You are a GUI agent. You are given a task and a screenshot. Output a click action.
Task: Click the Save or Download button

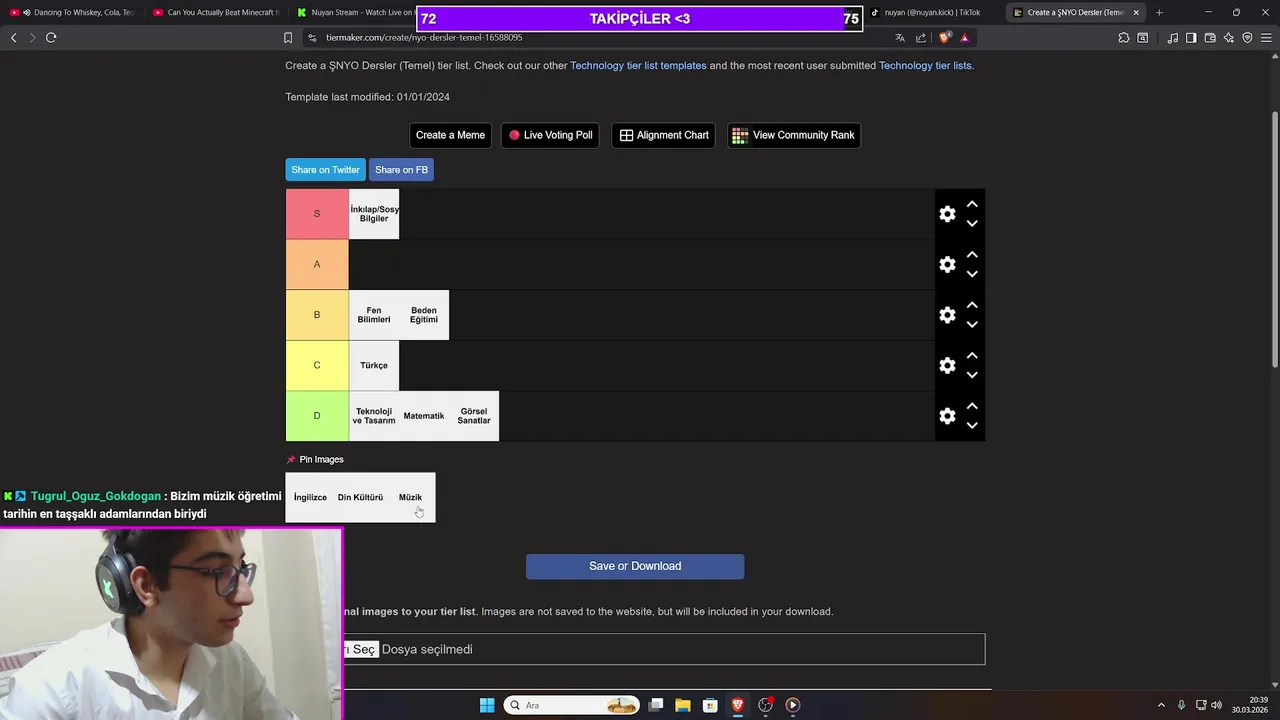635,566
